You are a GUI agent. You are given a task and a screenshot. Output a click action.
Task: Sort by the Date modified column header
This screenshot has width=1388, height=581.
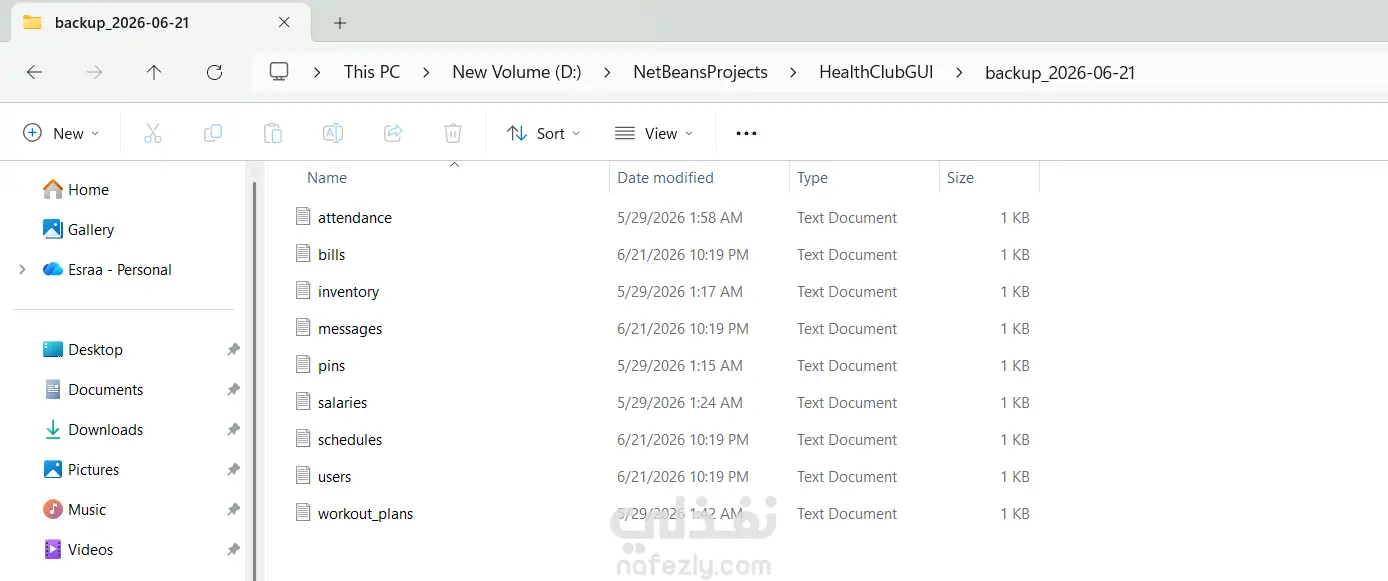pyautogui.click(x=665, y=178)
